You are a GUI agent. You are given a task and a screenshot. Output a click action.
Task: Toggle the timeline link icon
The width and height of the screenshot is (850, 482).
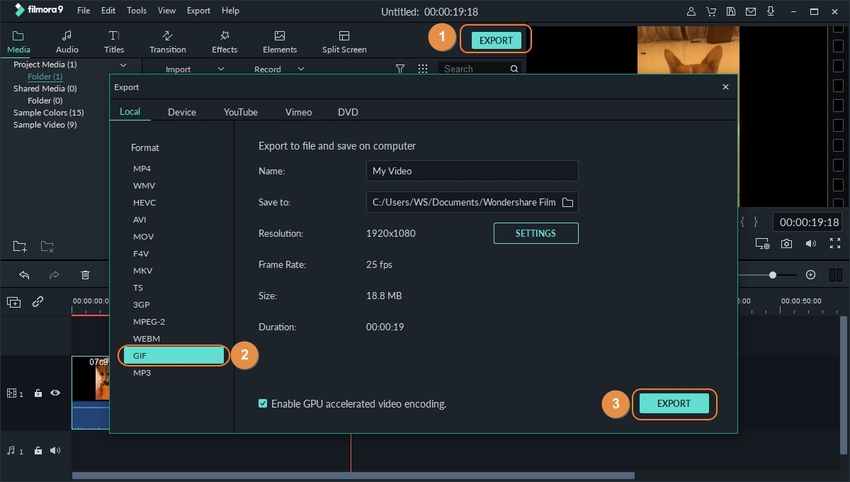[x=37, y=301]
